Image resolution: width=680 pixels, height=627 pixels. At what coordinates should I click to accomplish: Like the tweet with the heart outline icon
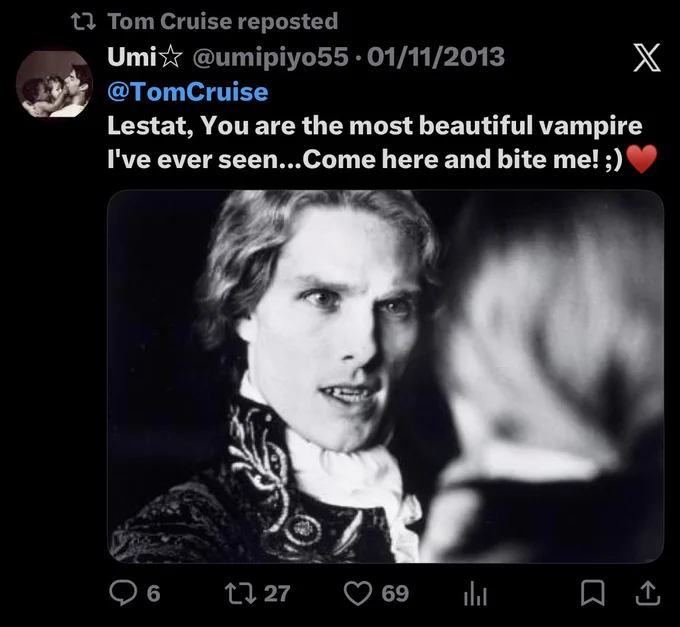pos(358,593)
